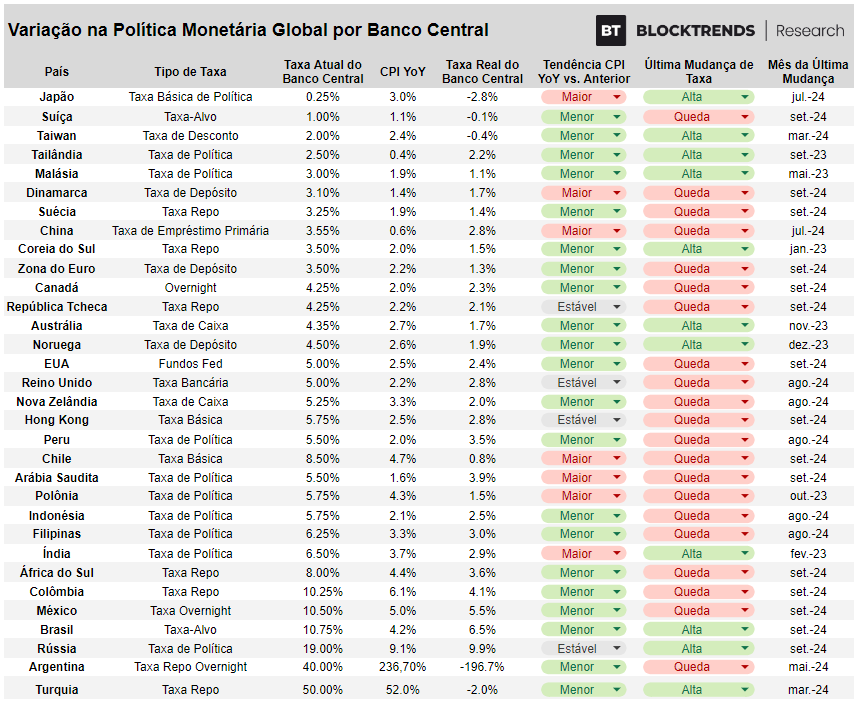Click the BT Blocktrends logo icon

point(611,30)
